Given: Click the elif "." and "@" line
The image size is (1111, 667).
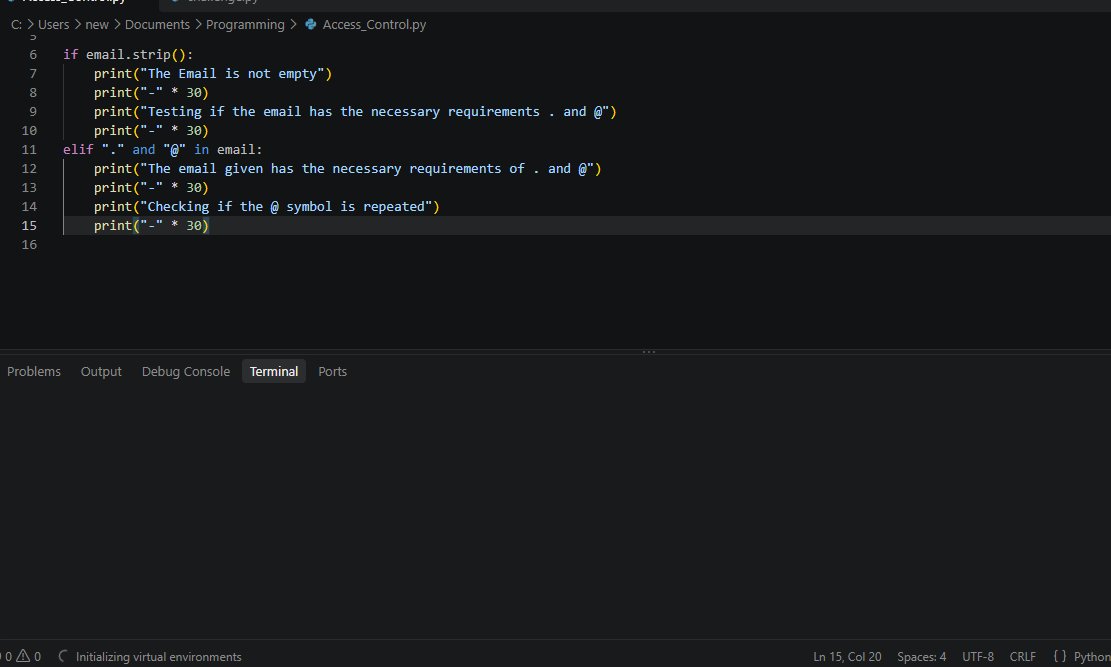Looking at the screenshot, I should click(x=163, y=150).
